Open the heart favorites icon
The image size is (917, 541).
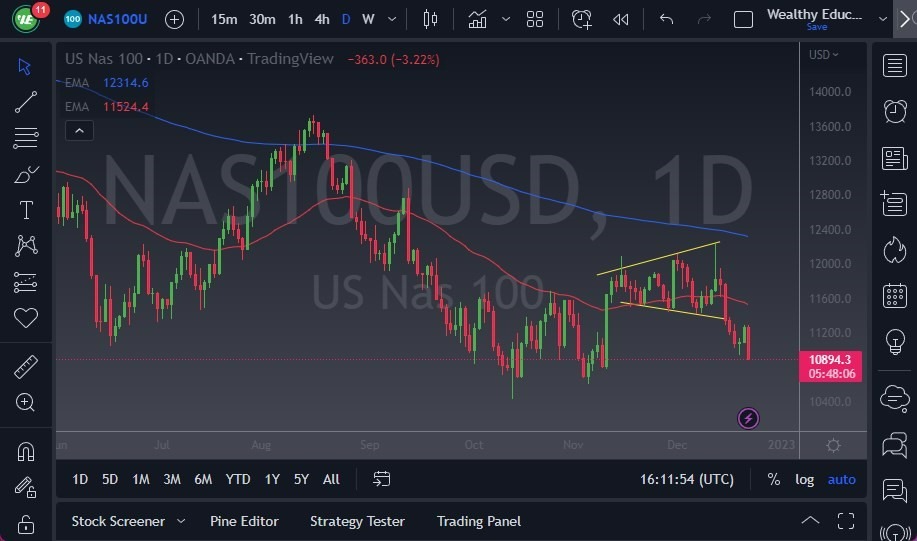coord(26,318)
